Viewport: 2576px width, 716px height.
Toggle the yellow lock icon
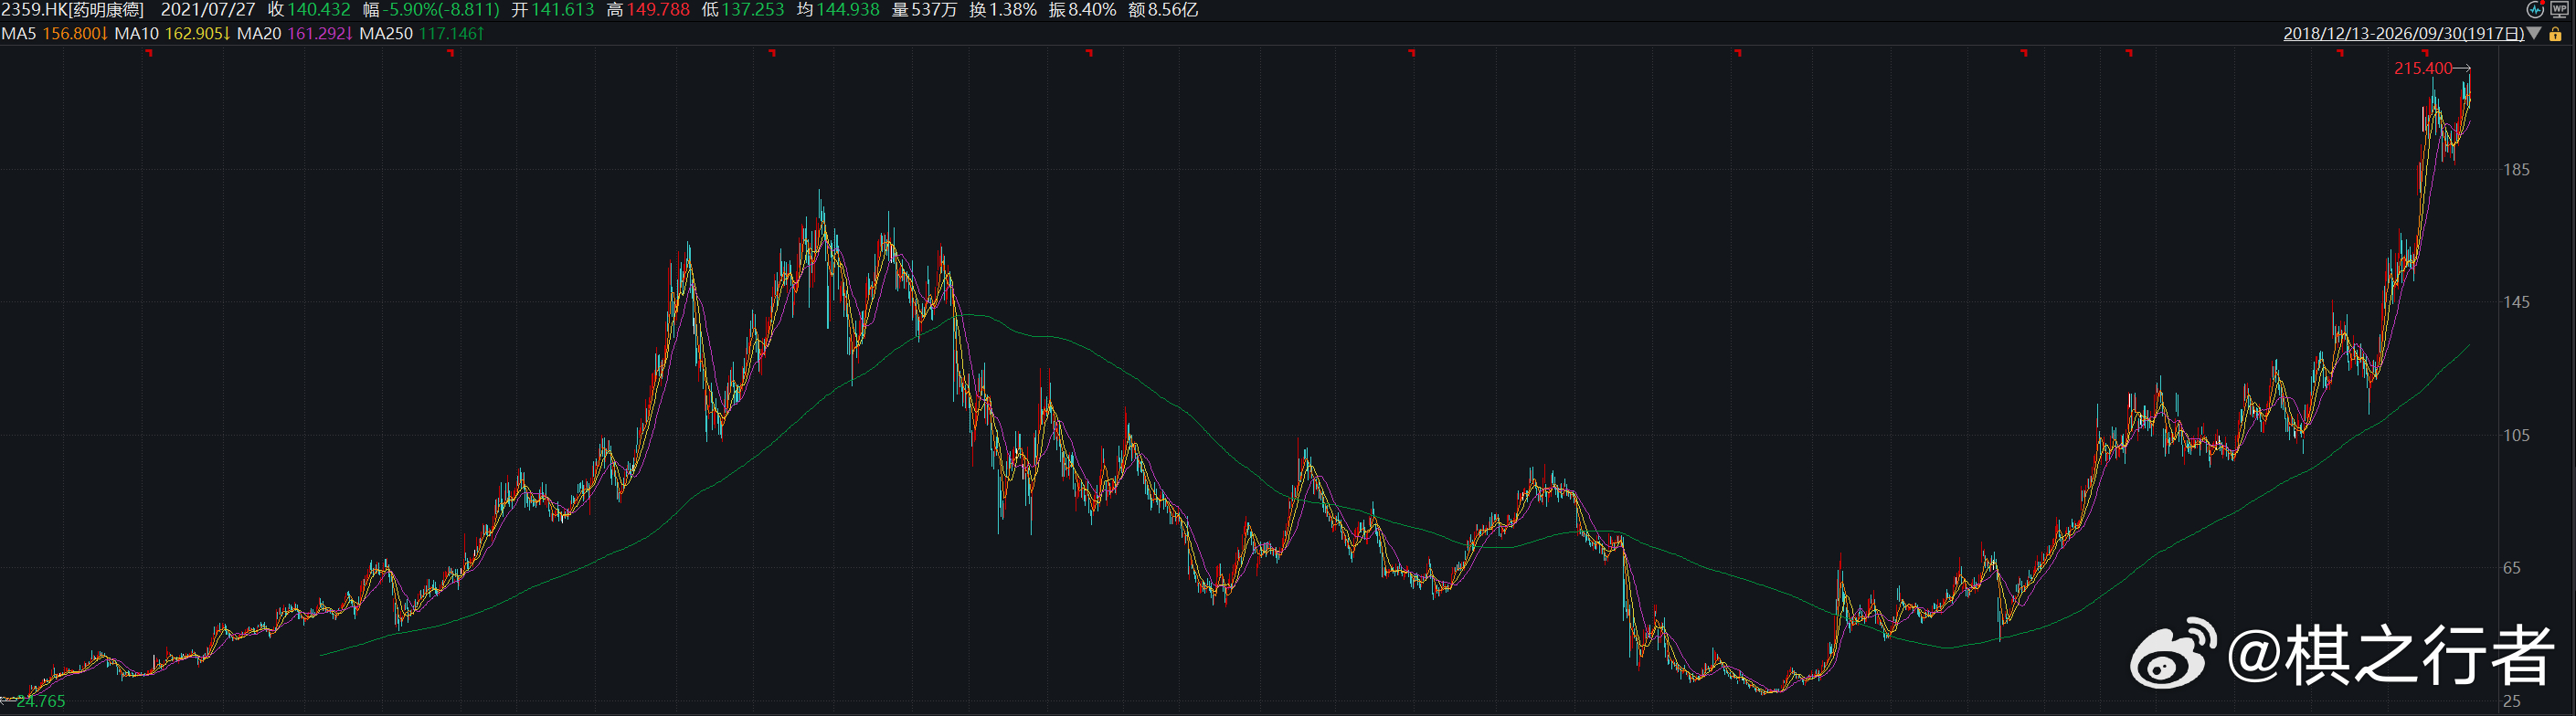(2556, 34)
